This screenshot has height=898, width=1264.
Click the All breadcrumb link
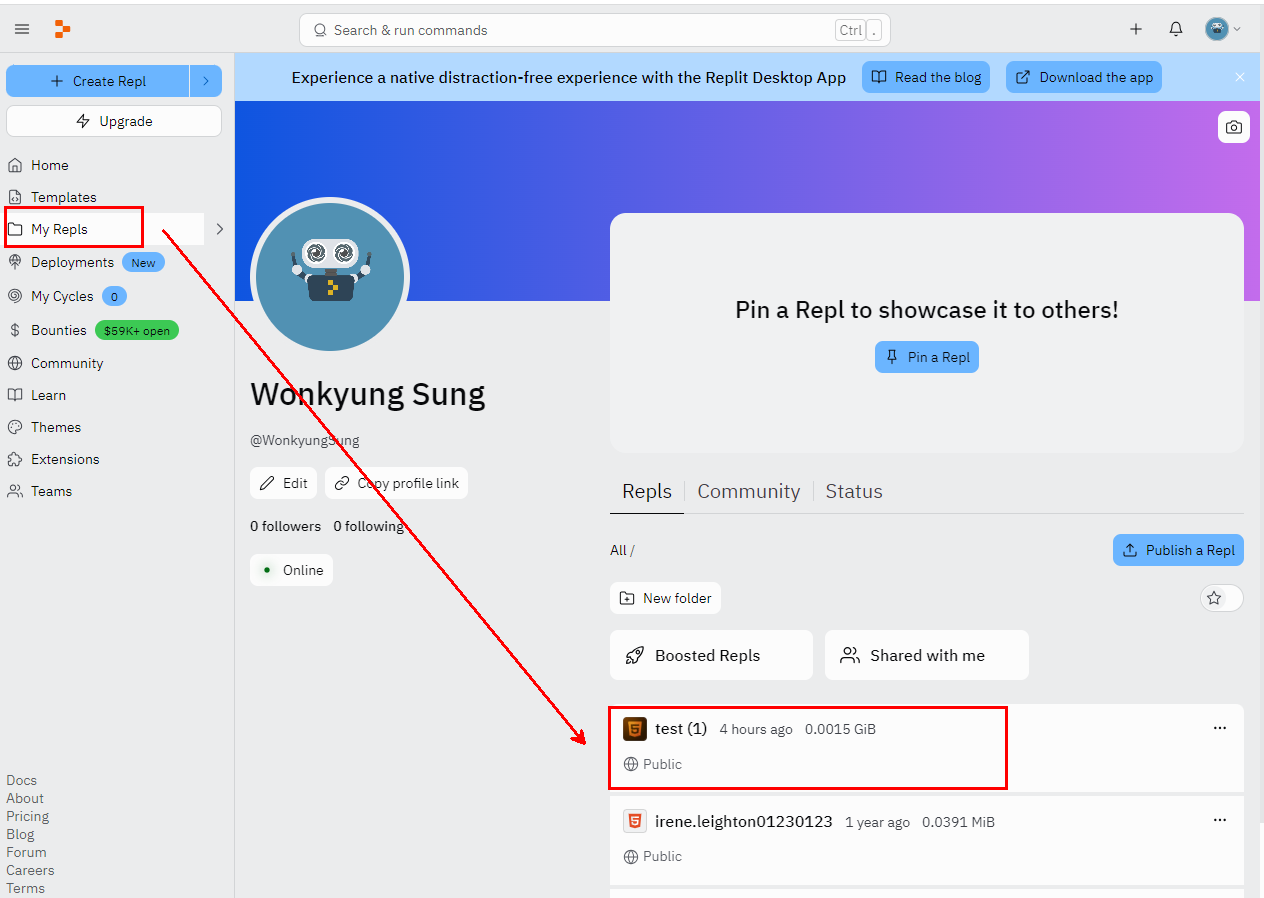pos(618,550)
